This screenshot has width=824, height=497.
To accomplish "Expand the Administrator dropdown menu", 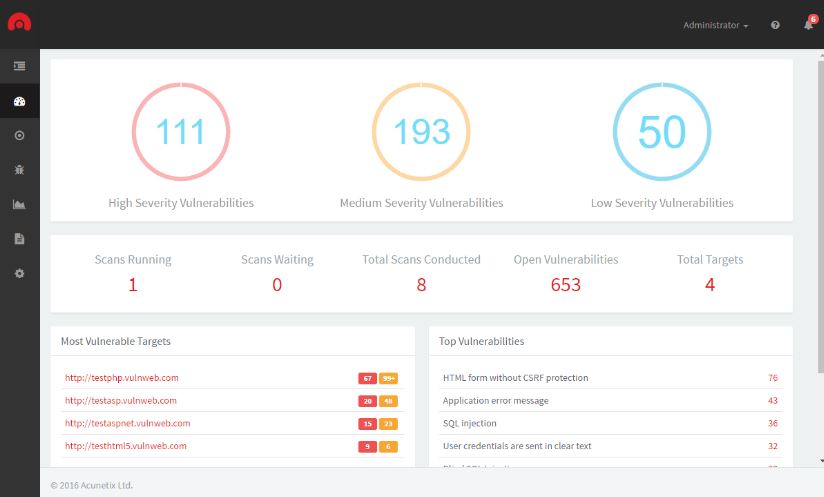I will tap(715, 25).
